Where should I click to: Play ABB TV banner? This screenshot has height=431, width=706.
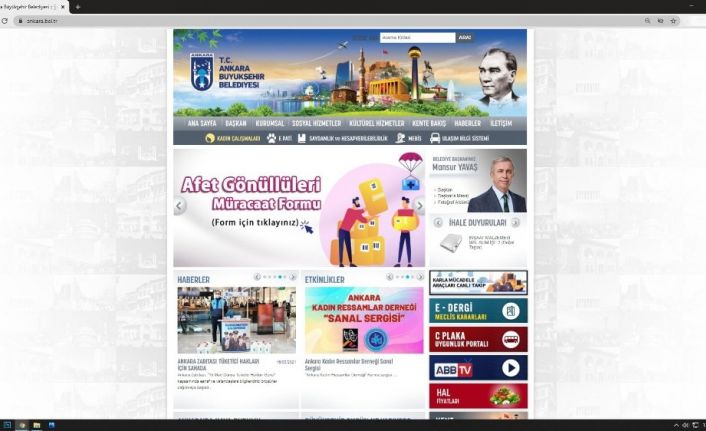[x=478, y=367]
